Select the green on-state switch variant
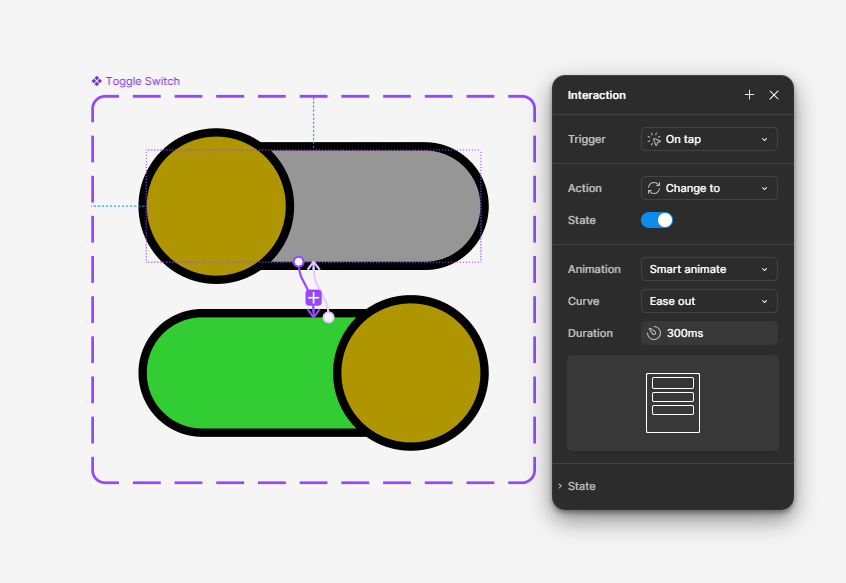Viewport: 846px width, 583px height. 240,372
